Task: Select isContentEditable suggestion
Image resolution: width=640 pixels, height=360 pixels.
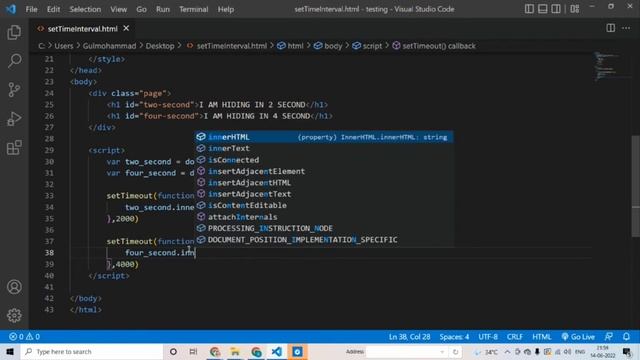Action: coord(323,205)
